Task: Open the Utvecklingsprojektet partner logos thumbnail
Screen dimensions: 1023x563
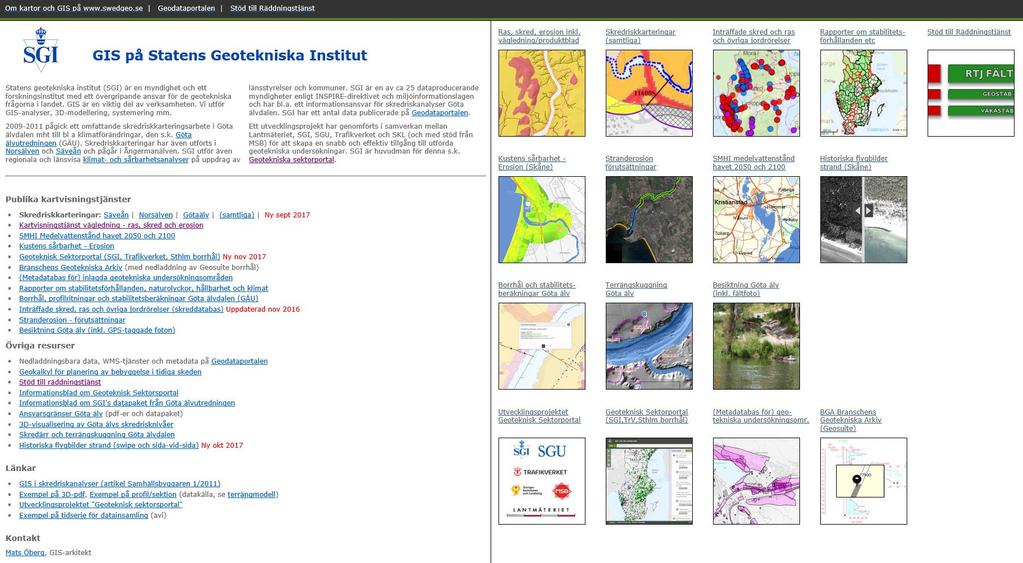Action: tap(542, 481)
